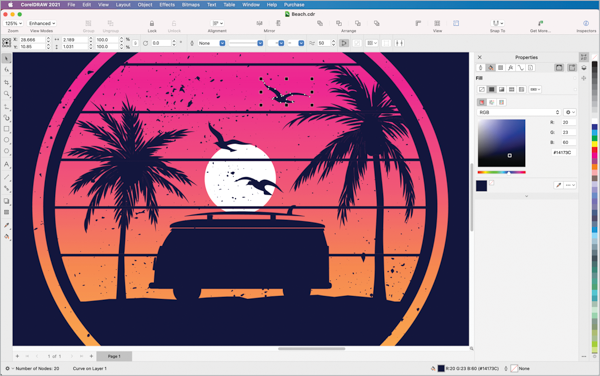
Task: Expand the Fill section chevron at the bottom
Action: pos(527,196)
